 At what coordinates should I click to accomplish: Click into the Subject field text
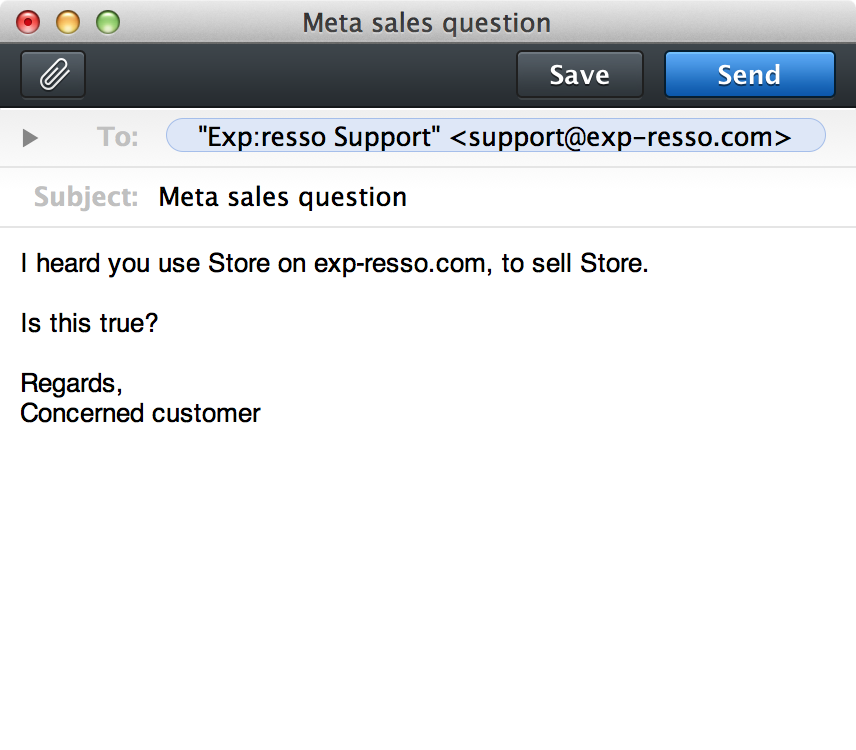[x=282, y=197]
